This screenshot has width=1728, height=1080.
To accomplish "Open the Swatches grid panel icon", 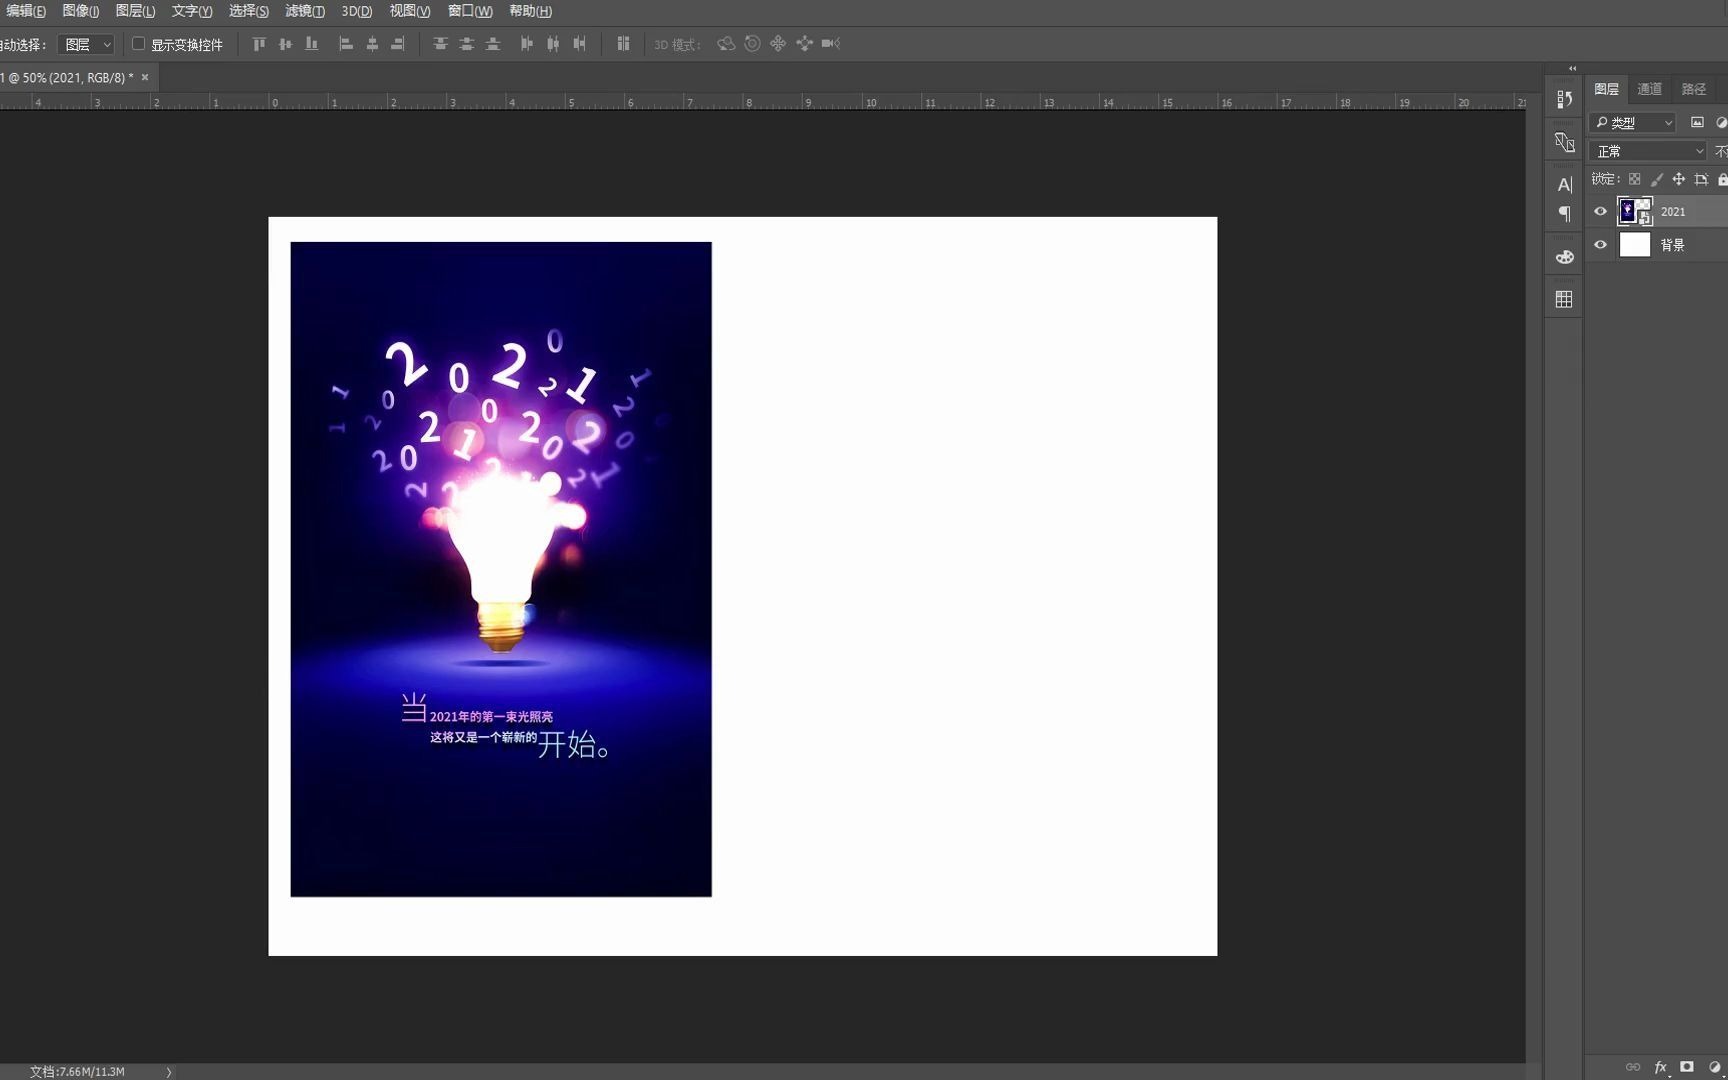I will point(1565,299).
